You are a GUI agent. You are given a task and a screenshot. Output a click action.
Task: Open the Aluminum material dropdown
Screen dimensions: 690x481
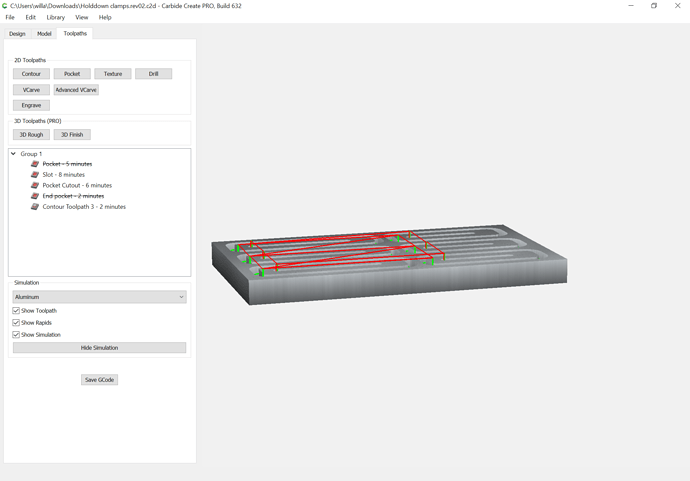click(x=99, y=297)
